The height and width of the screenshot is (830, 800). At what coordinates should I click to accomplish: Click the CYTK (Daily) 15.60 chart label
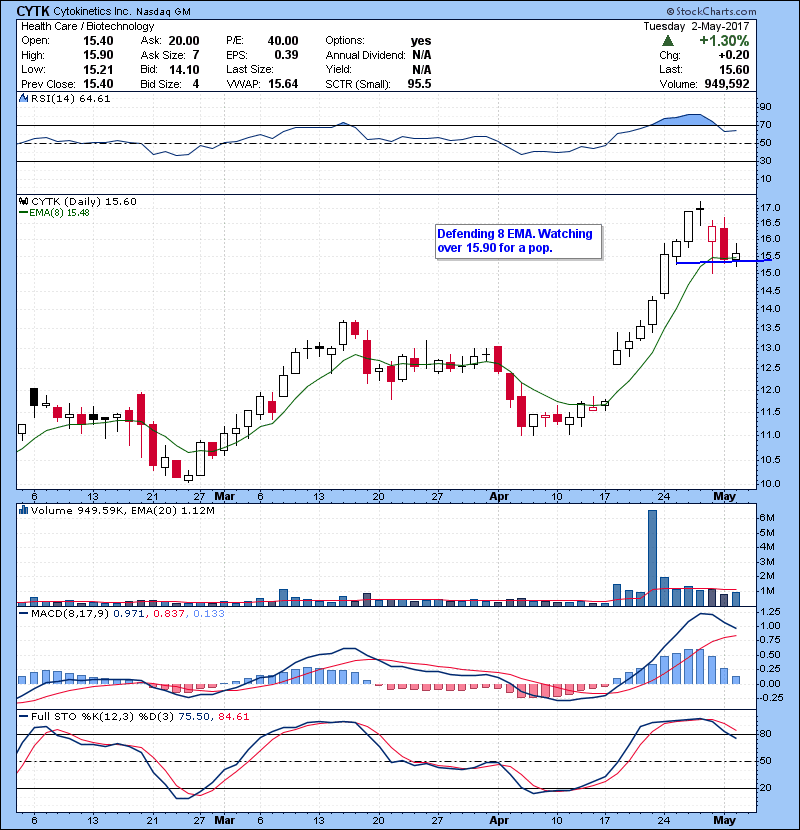click(x=84, y=201)
